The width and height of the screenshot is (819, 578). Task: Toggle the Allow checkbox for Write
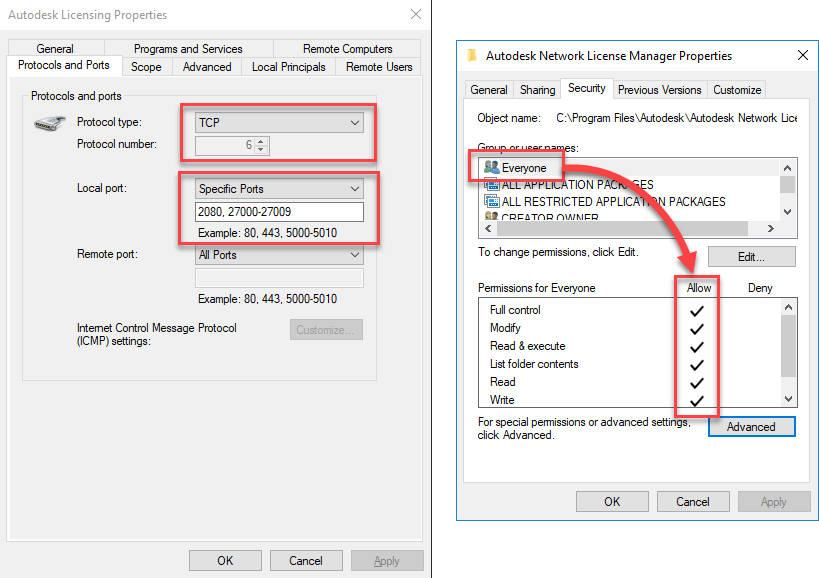(697, 399)
